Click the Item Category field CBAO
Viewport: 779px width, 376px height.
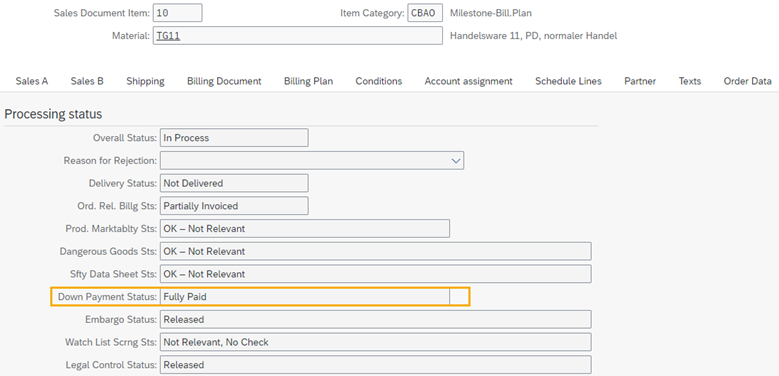click(x=425, y=13)
